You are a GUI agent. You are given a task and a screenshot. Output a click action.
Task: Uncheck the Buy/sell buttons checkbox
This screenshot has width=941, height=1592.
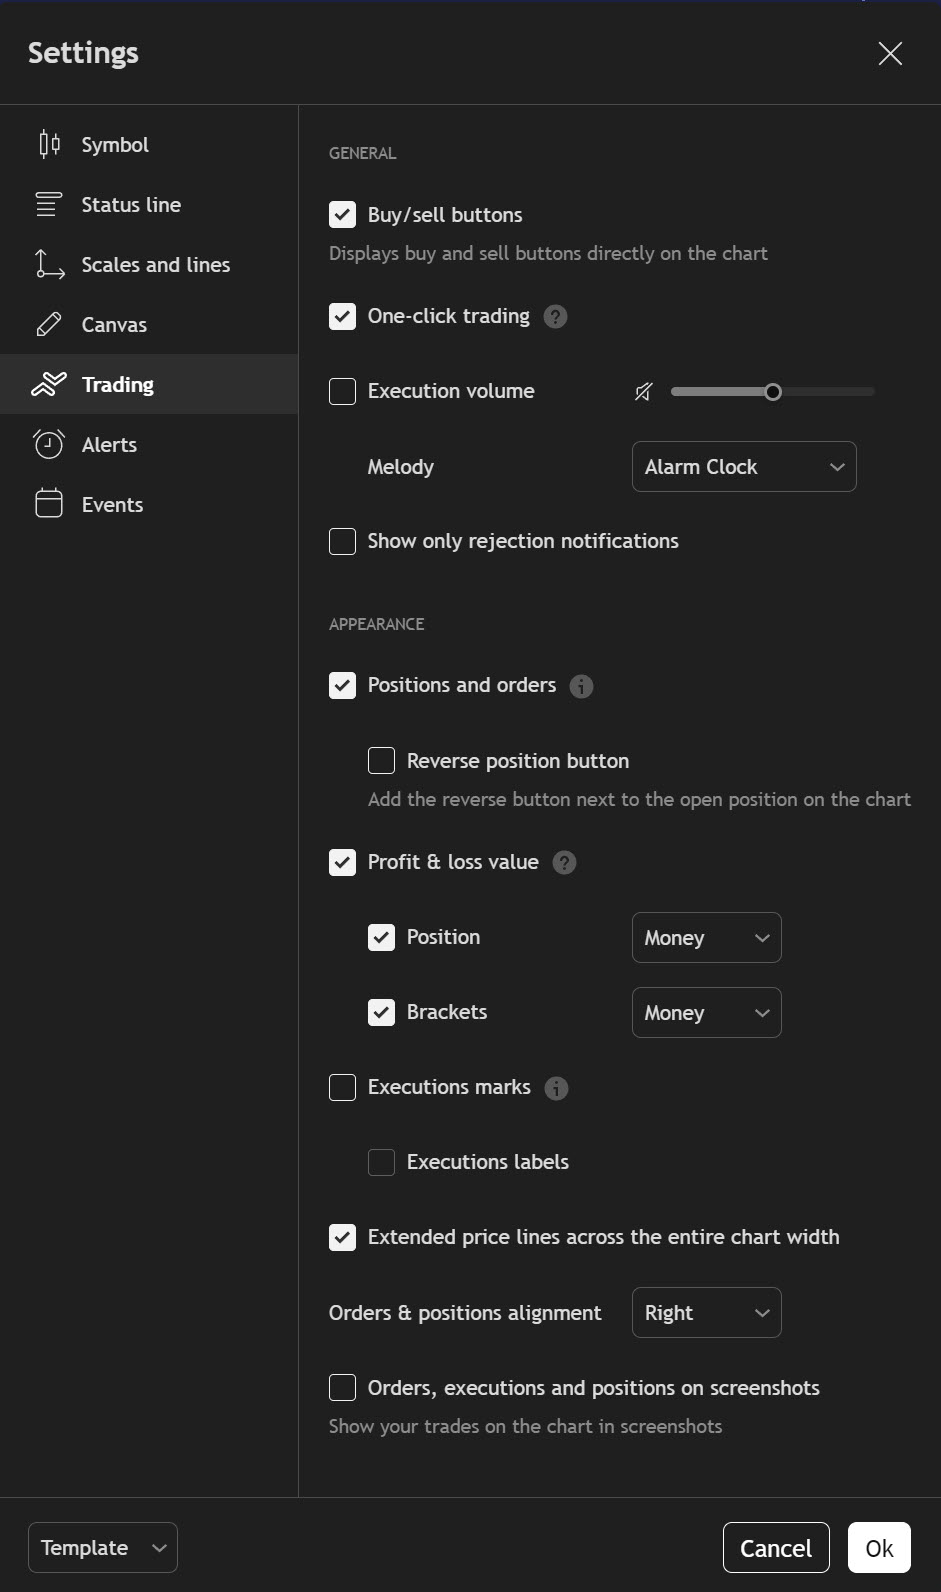click(342, 215)
